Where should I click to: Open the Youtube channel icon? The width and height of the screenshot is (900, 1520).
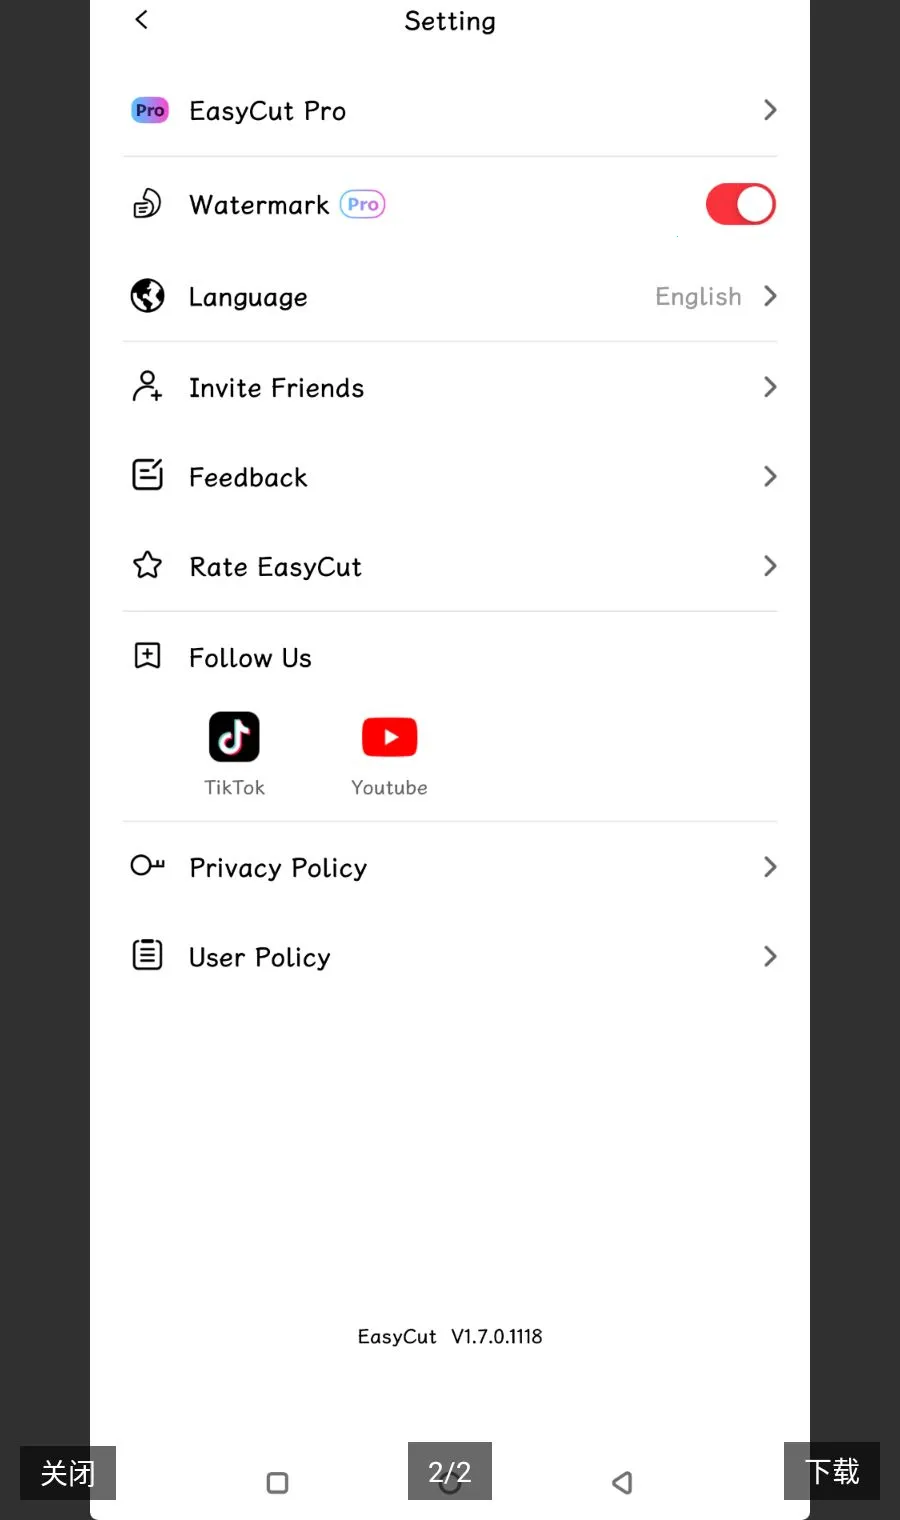389,737
